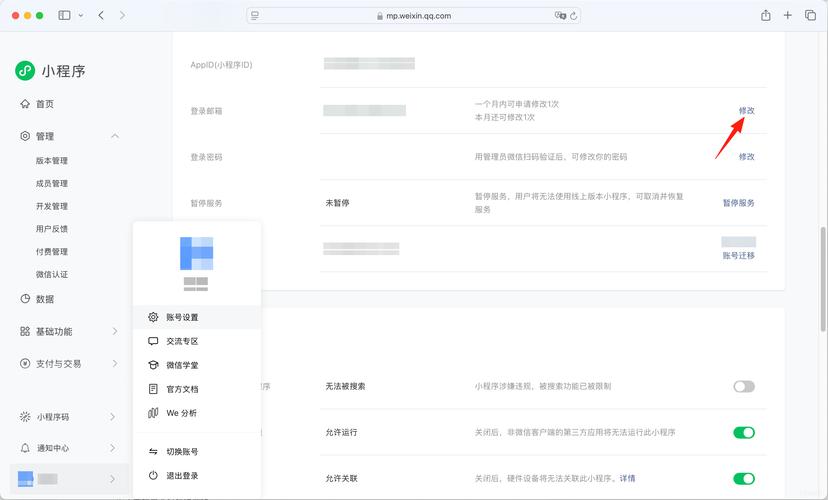Open 版本管理 in sidebar

click(52, 161)
